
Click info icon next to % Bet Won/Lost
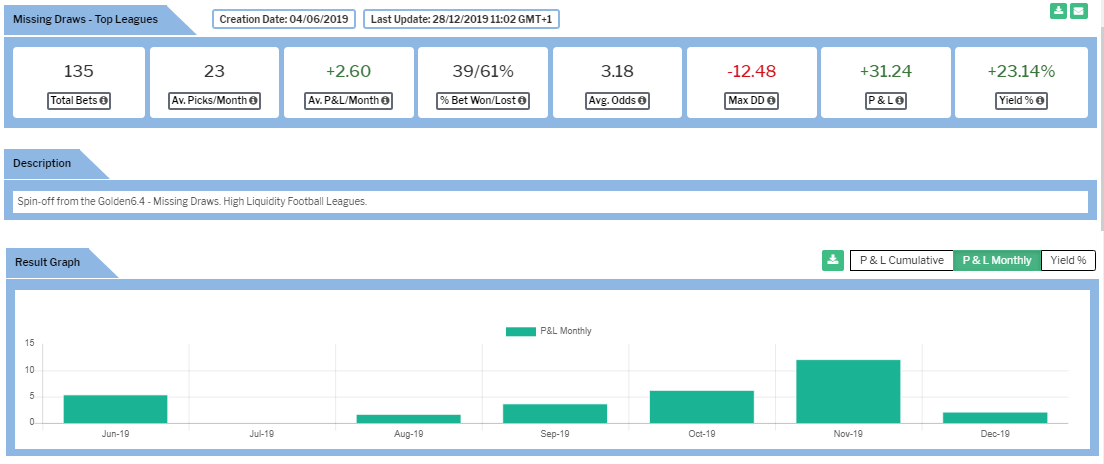522,101
